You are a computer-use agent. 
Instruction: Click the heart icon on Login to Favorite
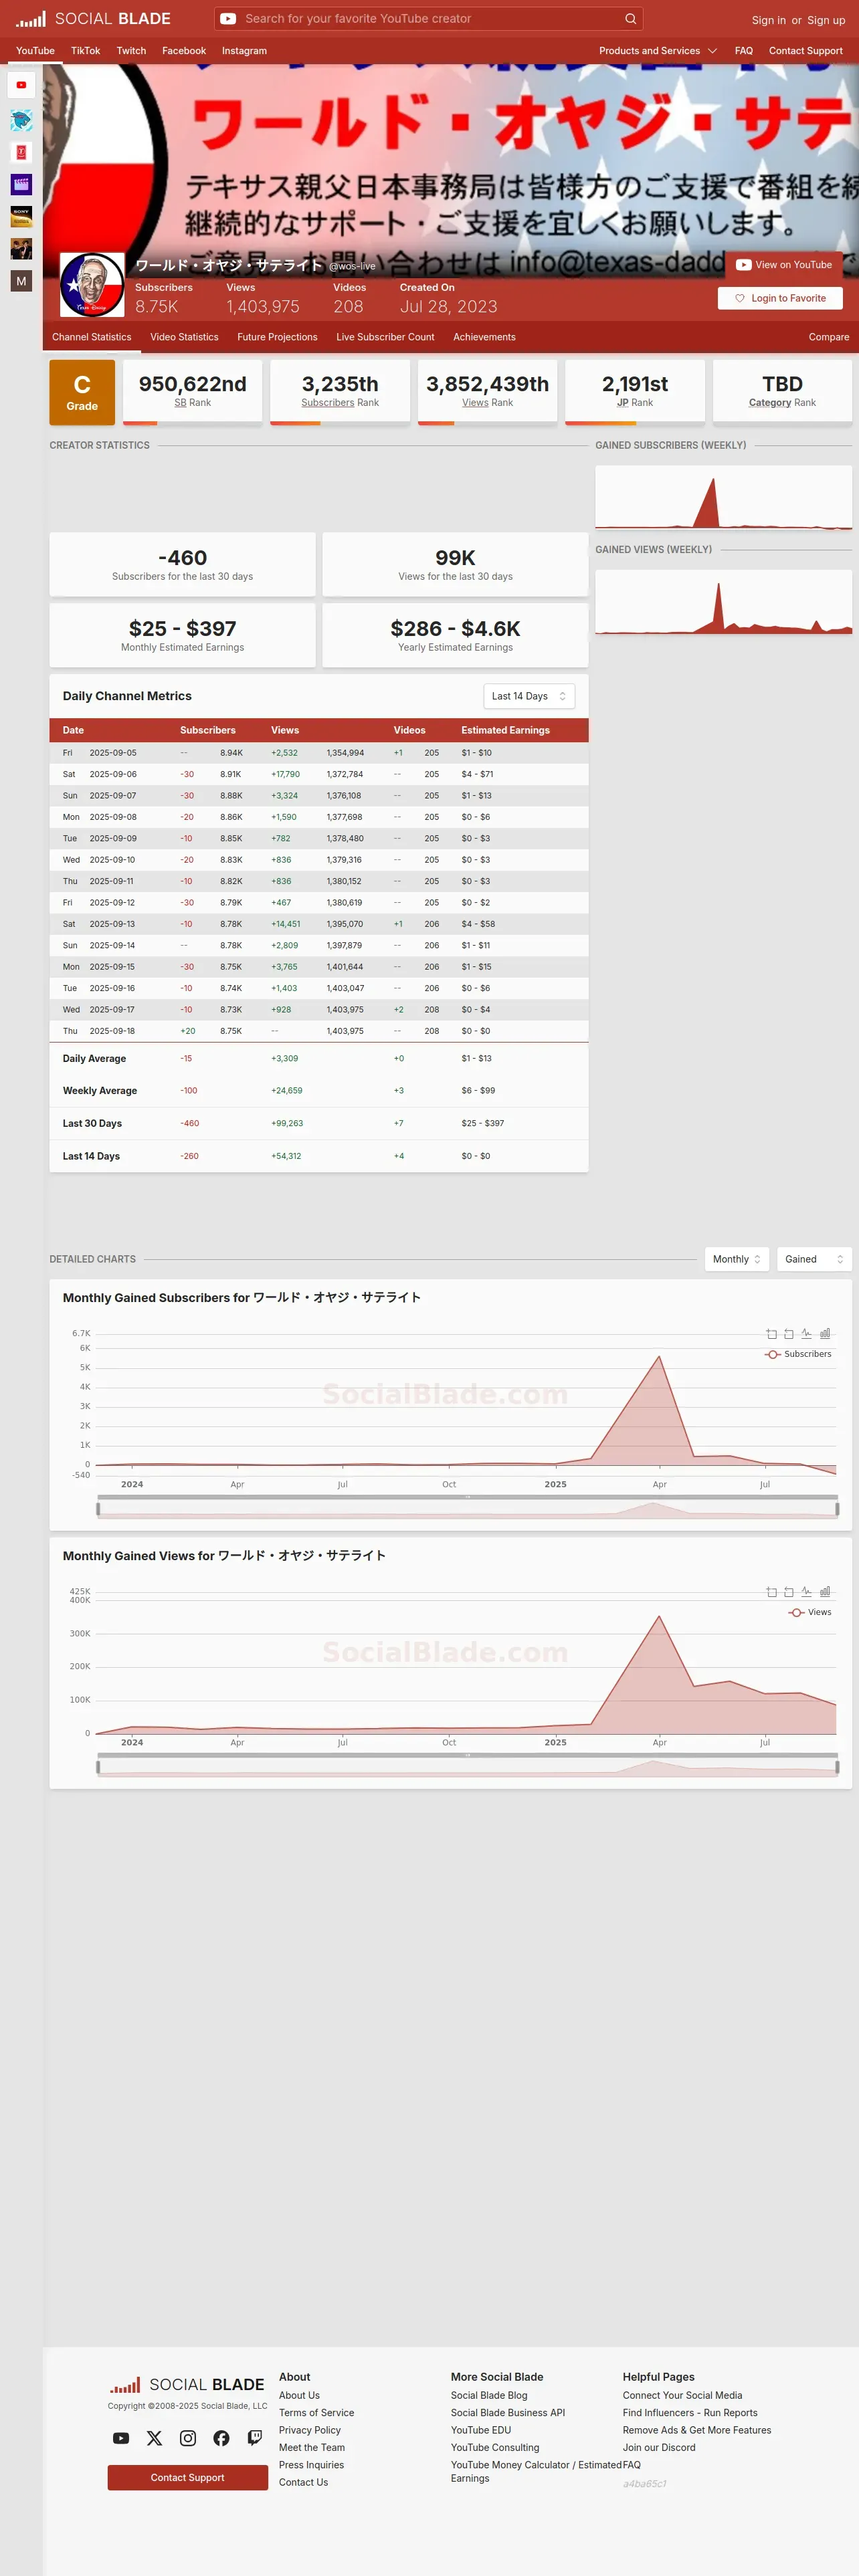click(x=740, y=298)
